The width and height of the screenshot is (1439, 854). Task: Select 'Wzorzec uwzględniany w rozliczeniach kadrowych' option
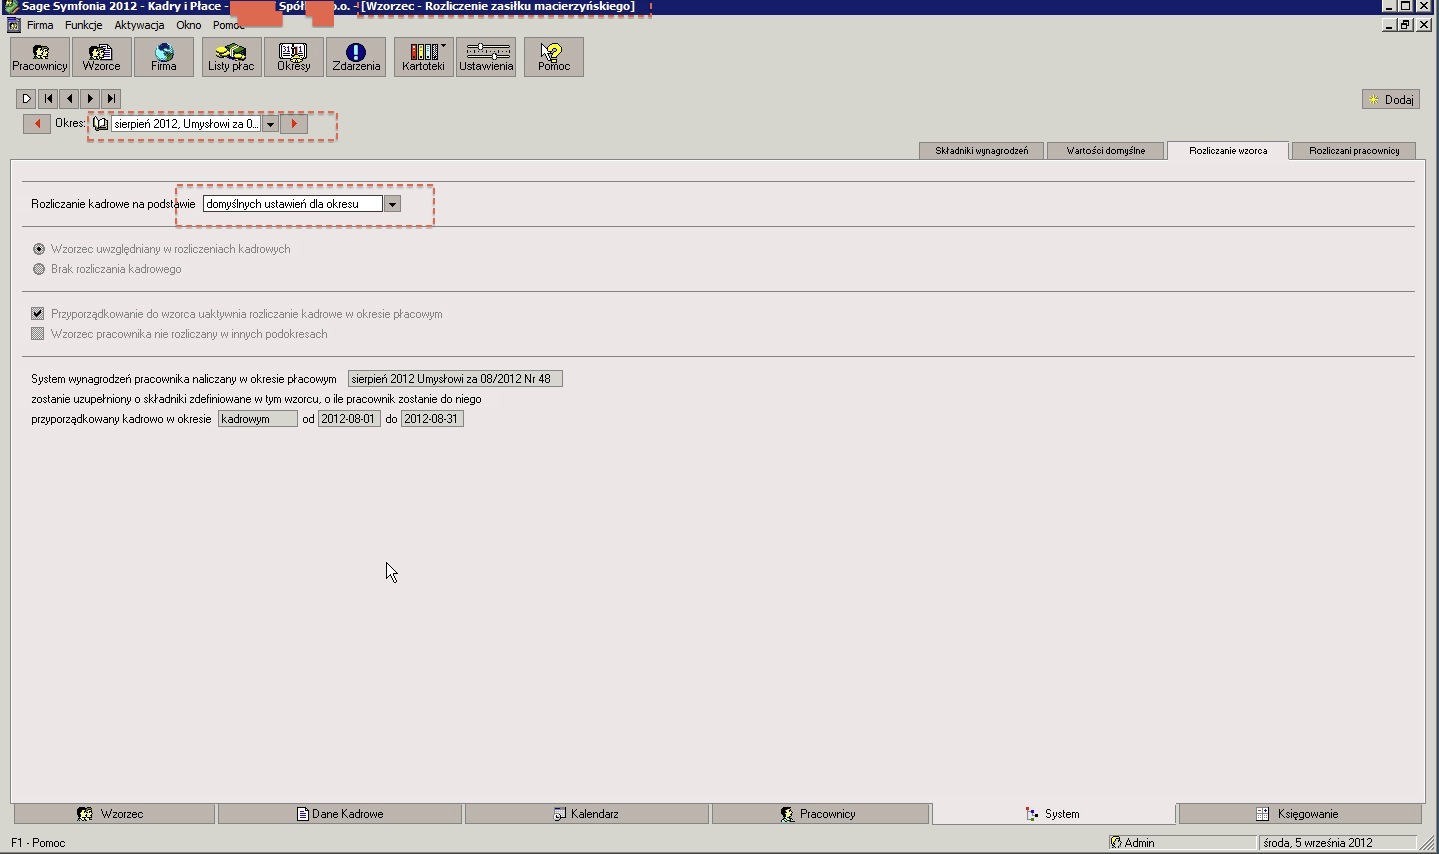[x=39, y=249]
